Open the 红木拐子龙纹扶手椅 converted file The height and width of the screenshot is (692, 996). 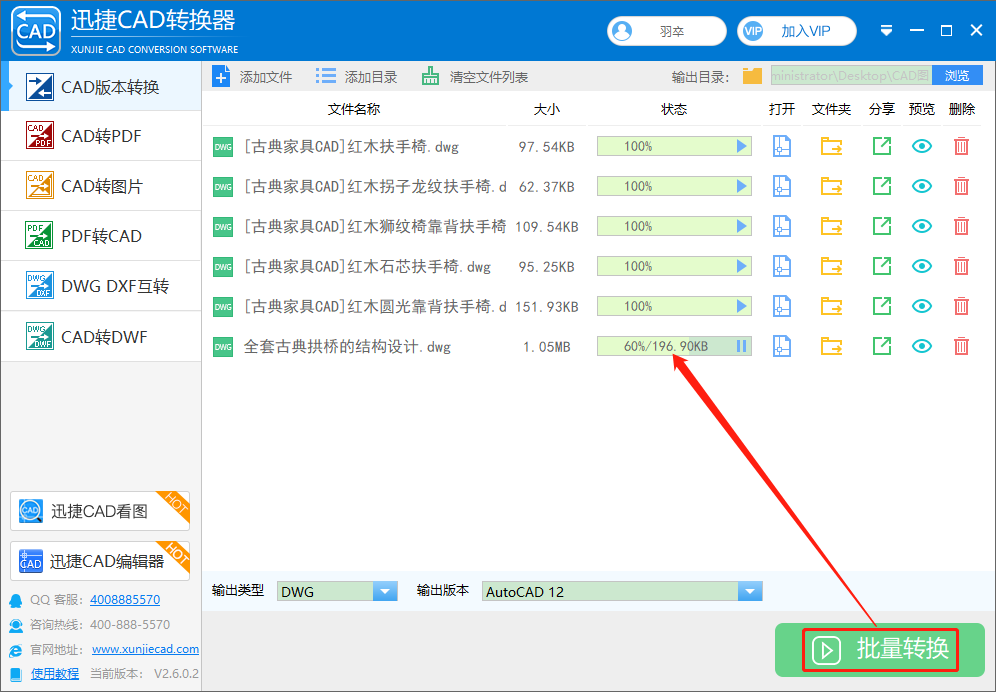(x=781, y=186)
